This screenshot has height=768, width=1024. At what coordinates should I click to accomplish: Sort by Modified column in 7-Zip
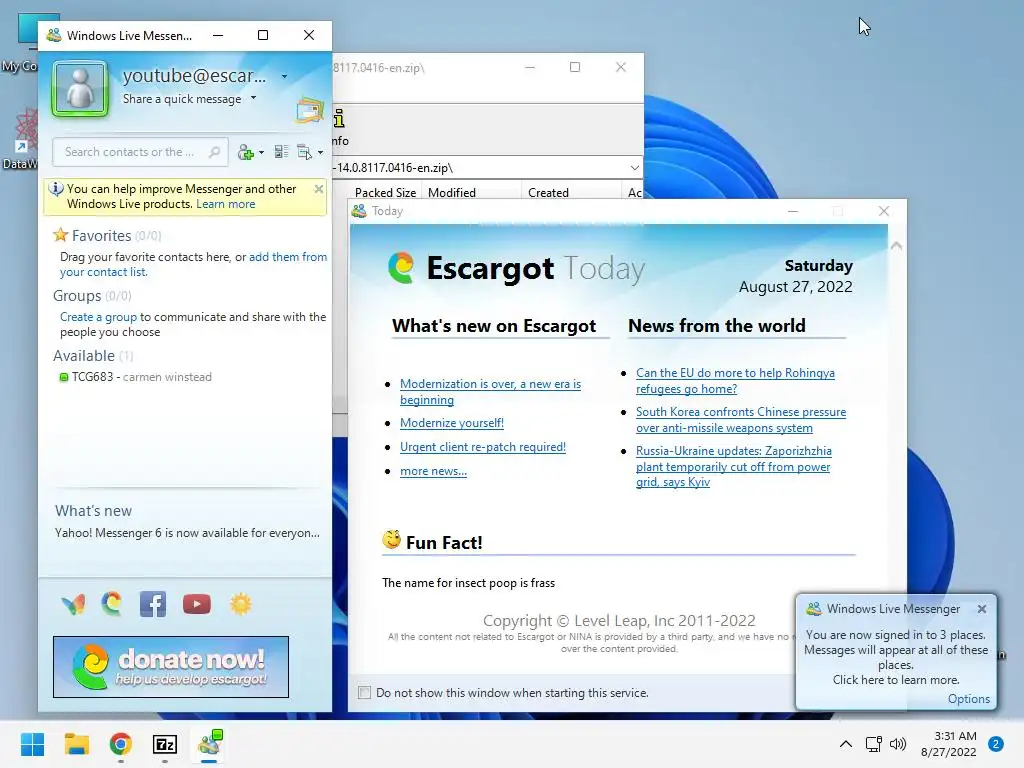point(452,193)
